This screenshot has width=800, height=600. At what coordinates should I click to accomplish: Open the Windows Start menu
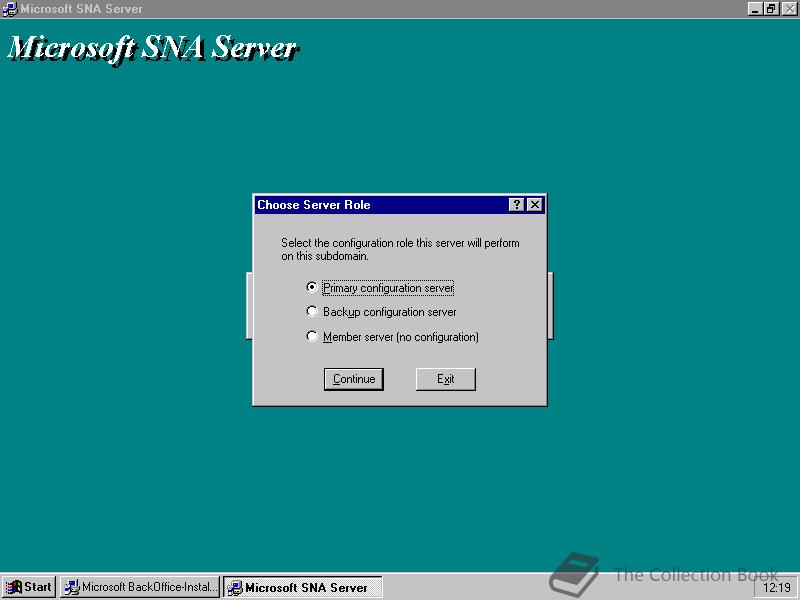29,587
